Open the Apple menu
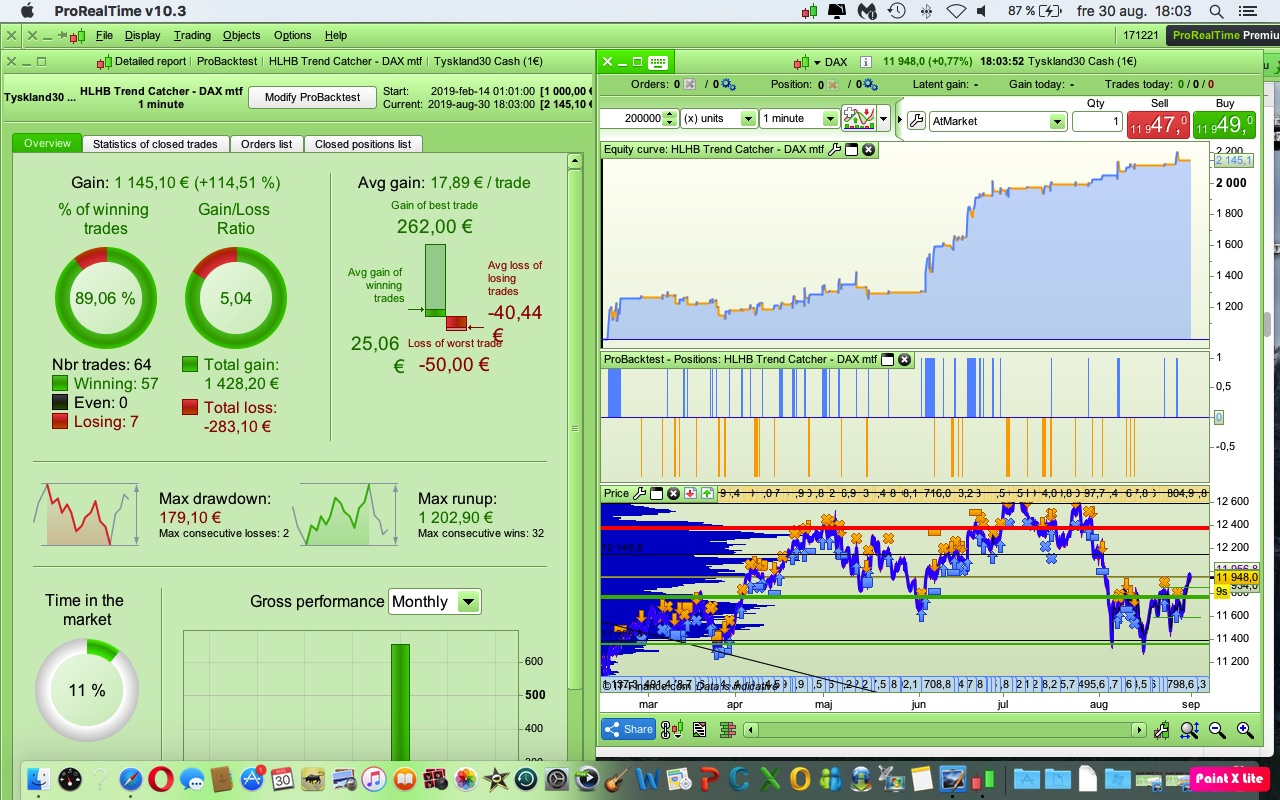Screen dimensions: 1280x800 26,11
